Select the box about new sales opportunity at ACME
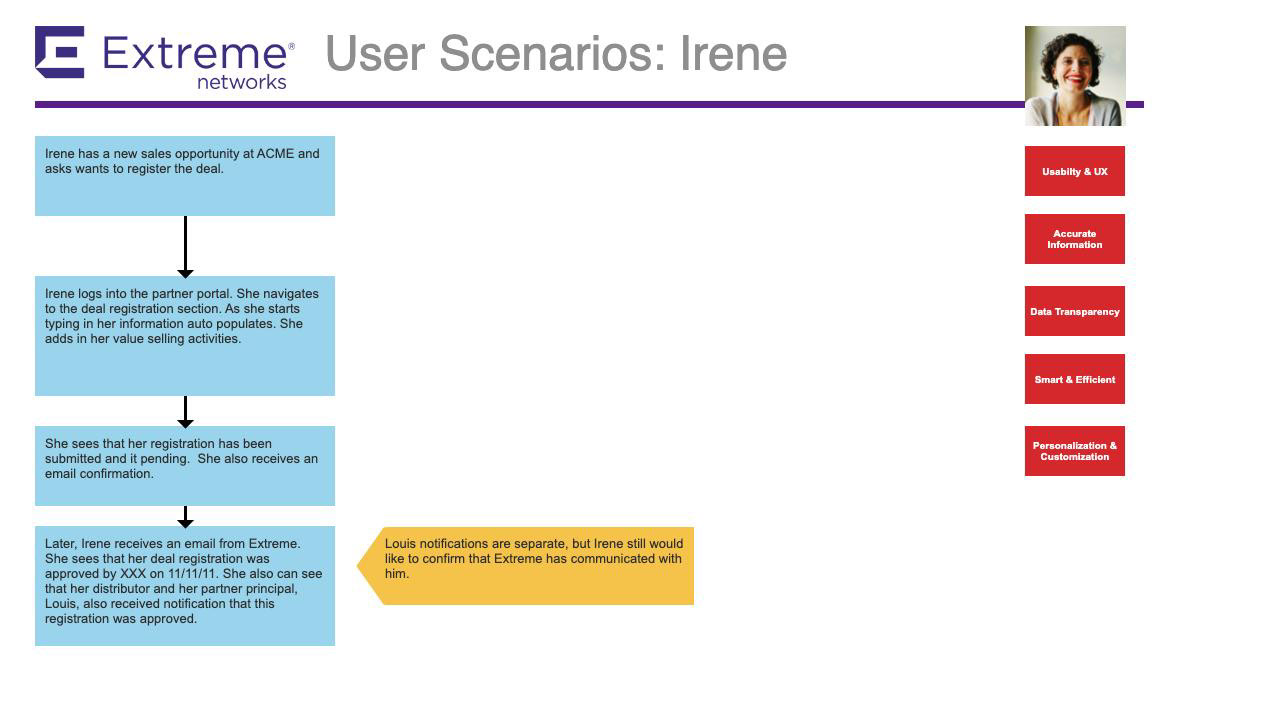 tap(185, 176)
